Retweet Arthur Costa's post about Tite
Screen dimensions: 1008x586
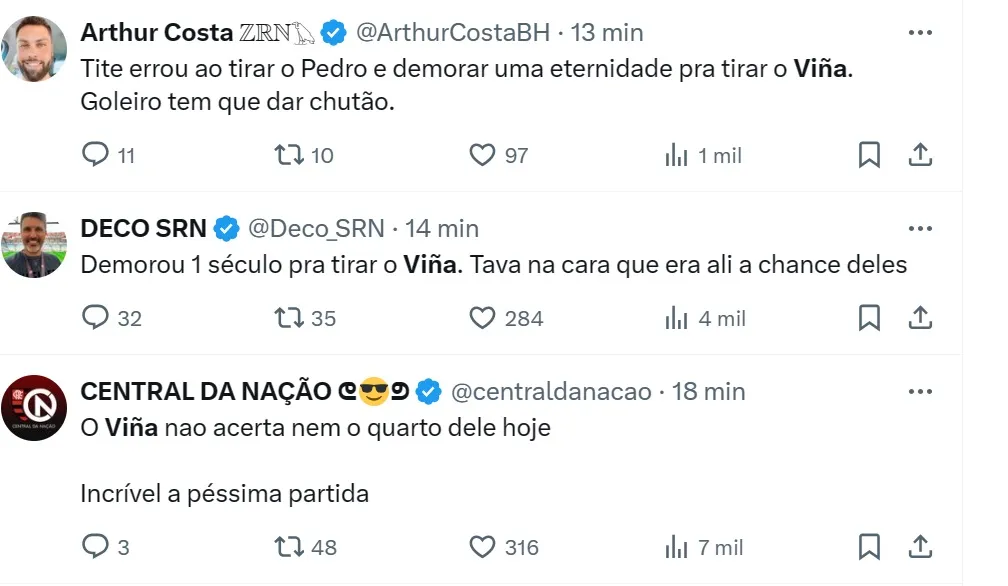pyautogui.click(x=289, y=155)
